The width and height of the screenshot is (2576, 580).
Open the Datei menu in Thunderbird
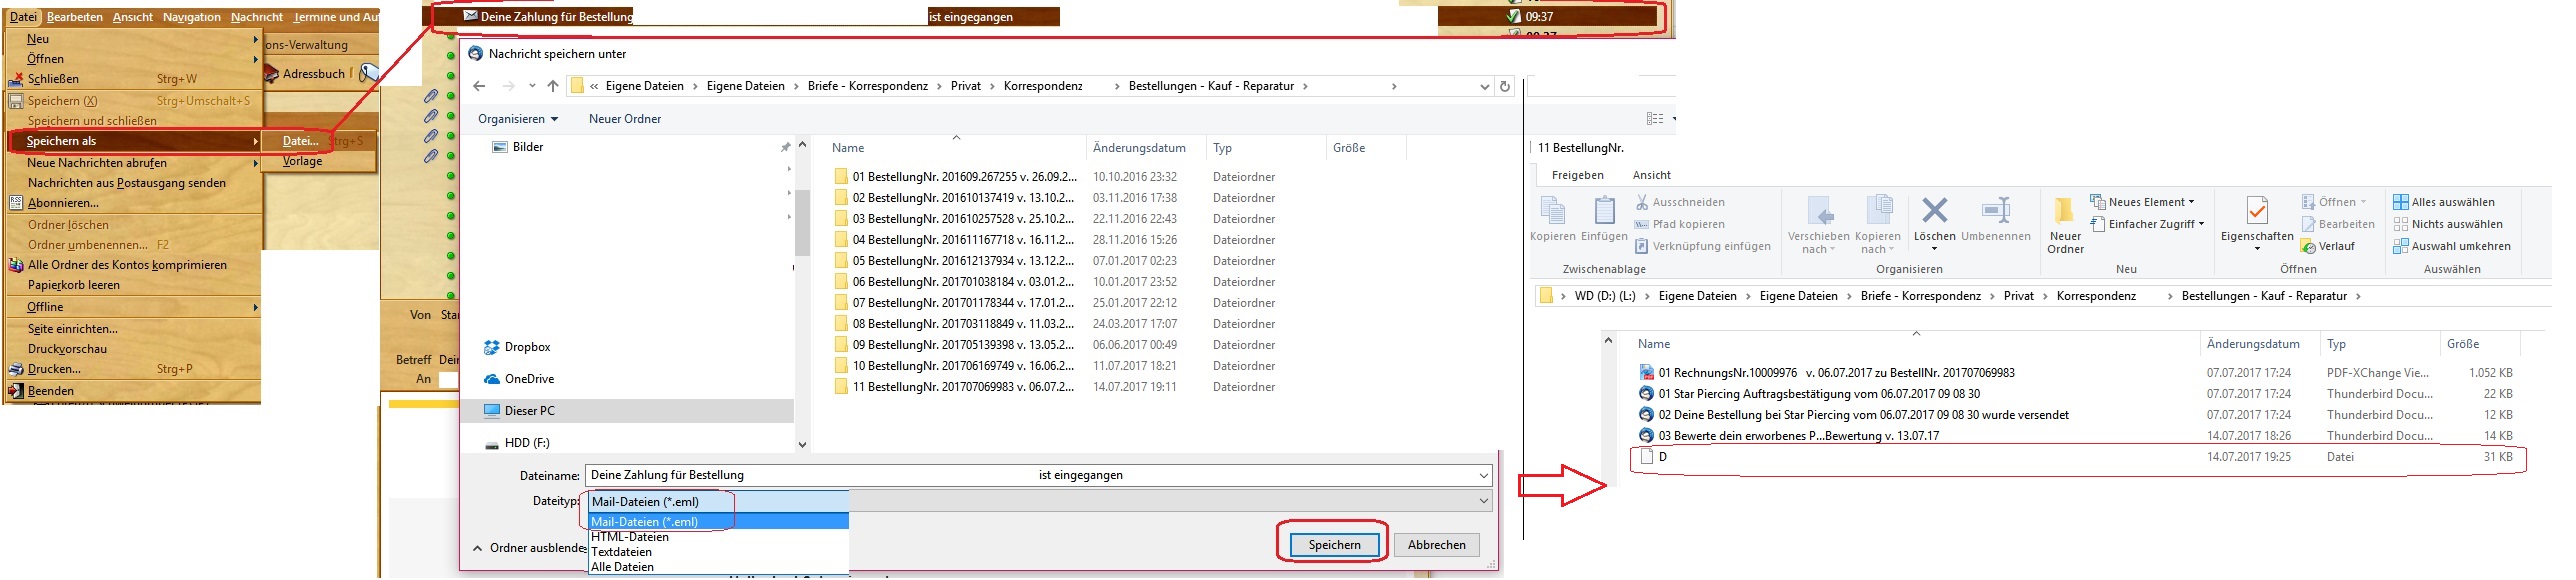[x=23, y=17]
